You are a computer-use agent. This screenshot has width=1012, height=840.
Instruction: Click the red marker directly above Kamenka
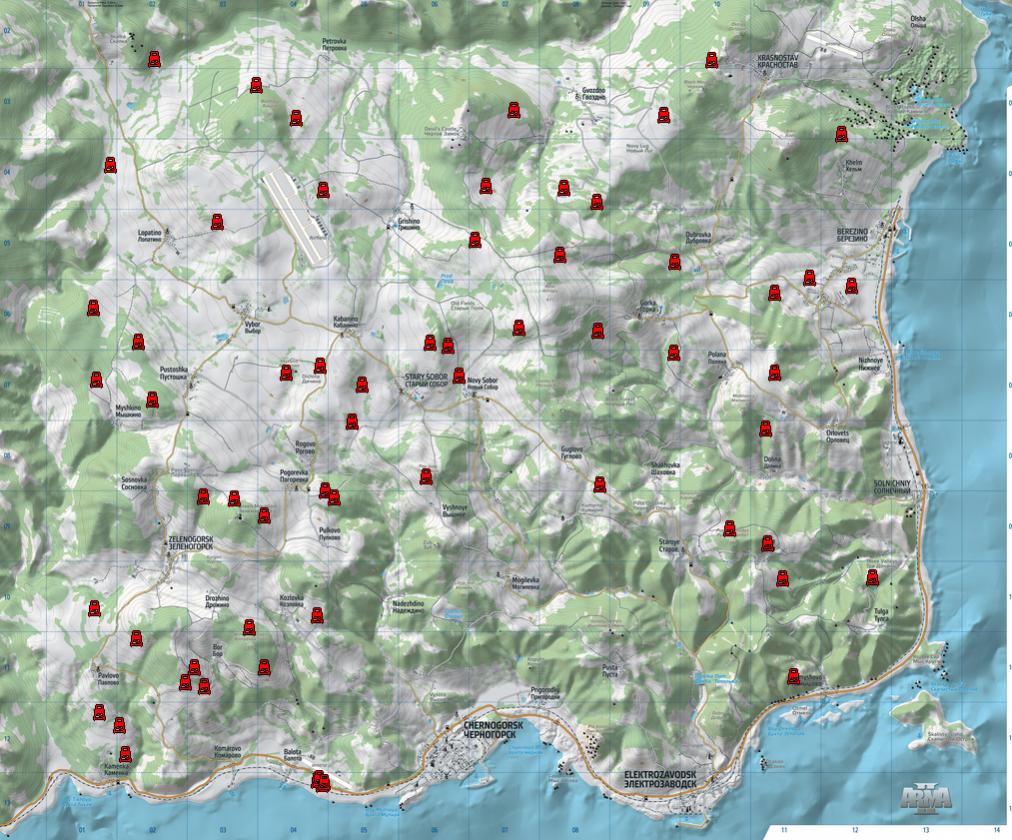click(x=125, y=754)
